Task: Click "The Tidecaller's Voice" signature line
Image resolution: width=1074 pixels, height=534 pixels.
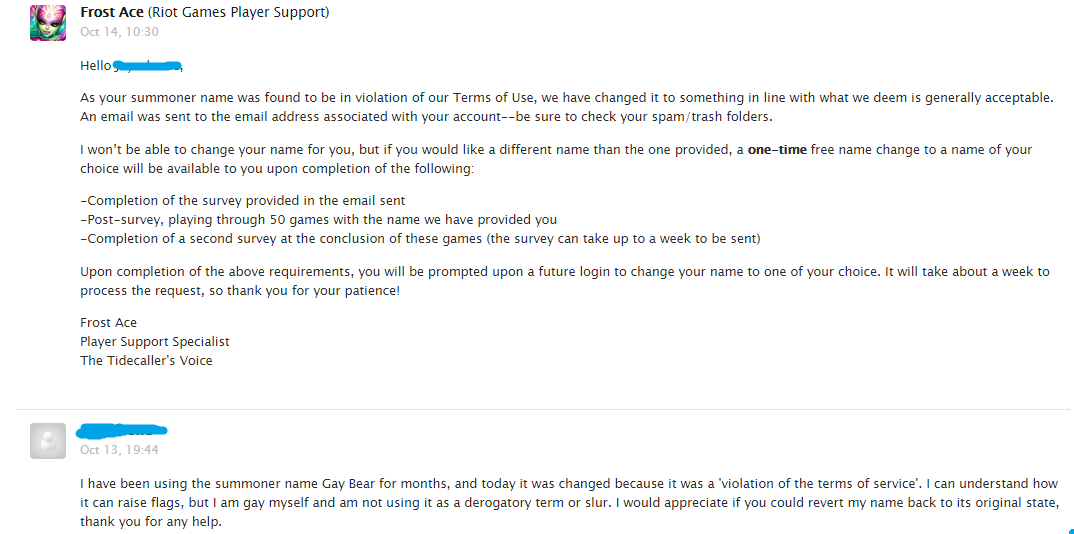Action: click(146, 361)
